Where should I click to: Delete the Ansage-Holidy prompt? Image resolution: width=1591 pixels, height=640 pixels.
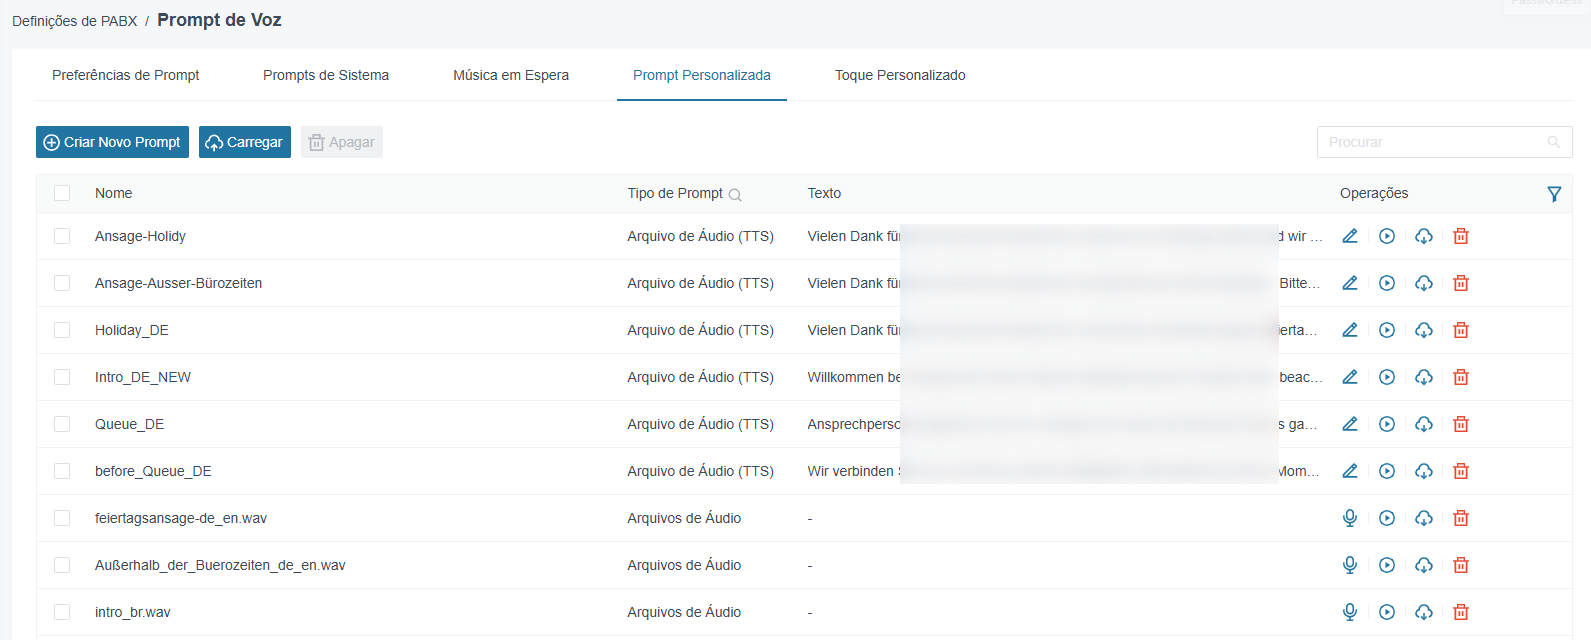click(1461, 236)
